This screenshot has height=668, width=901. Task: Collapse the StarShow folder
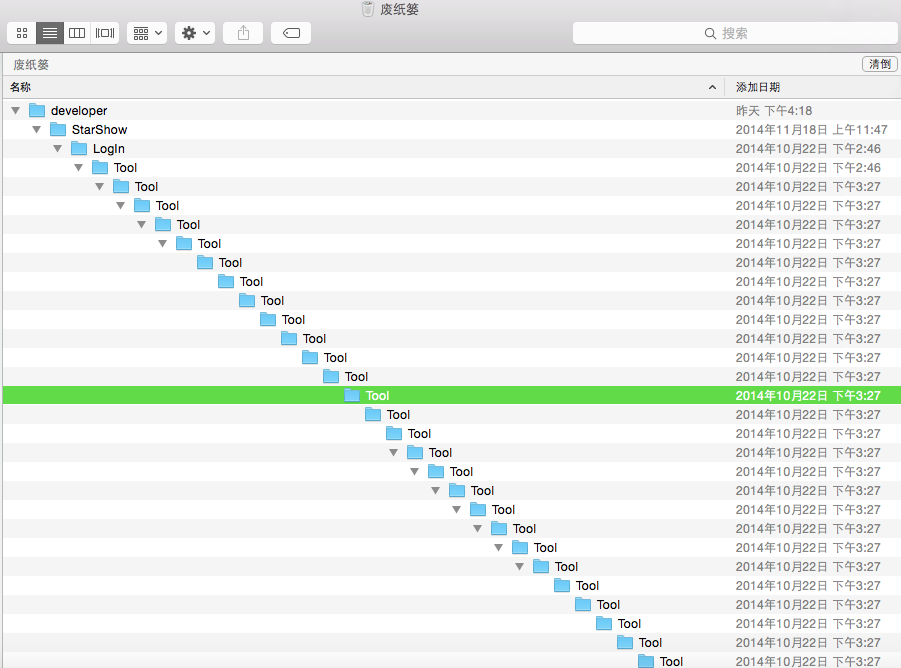[x=37, y=130]
